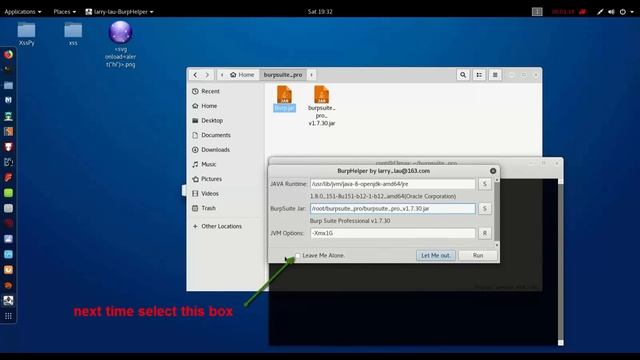
Task: Focus the JAVA Runtime path field
Action: (x=392, y=184)
